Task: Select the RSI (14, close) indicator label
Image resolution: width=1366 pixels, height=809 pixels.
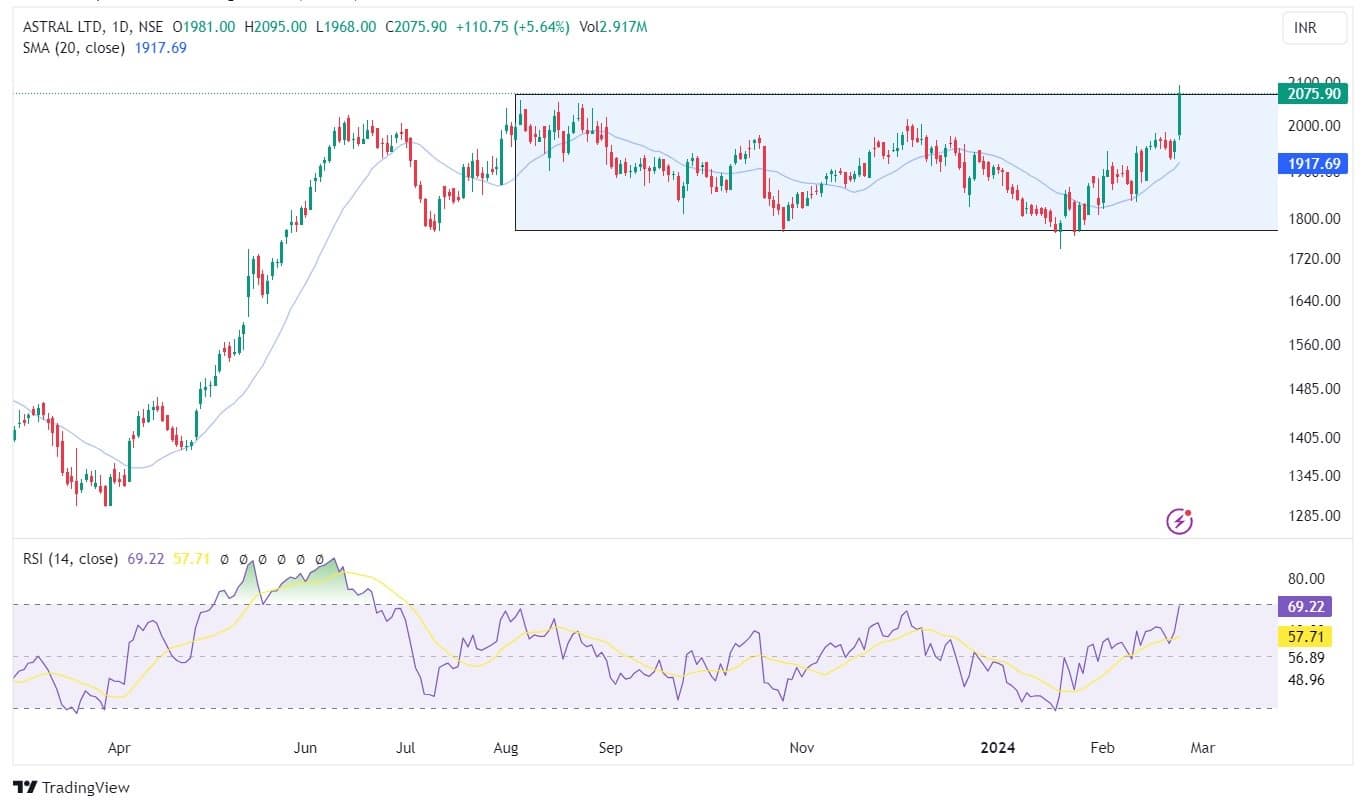Action: pyautogui.click(x=71, y=559)
